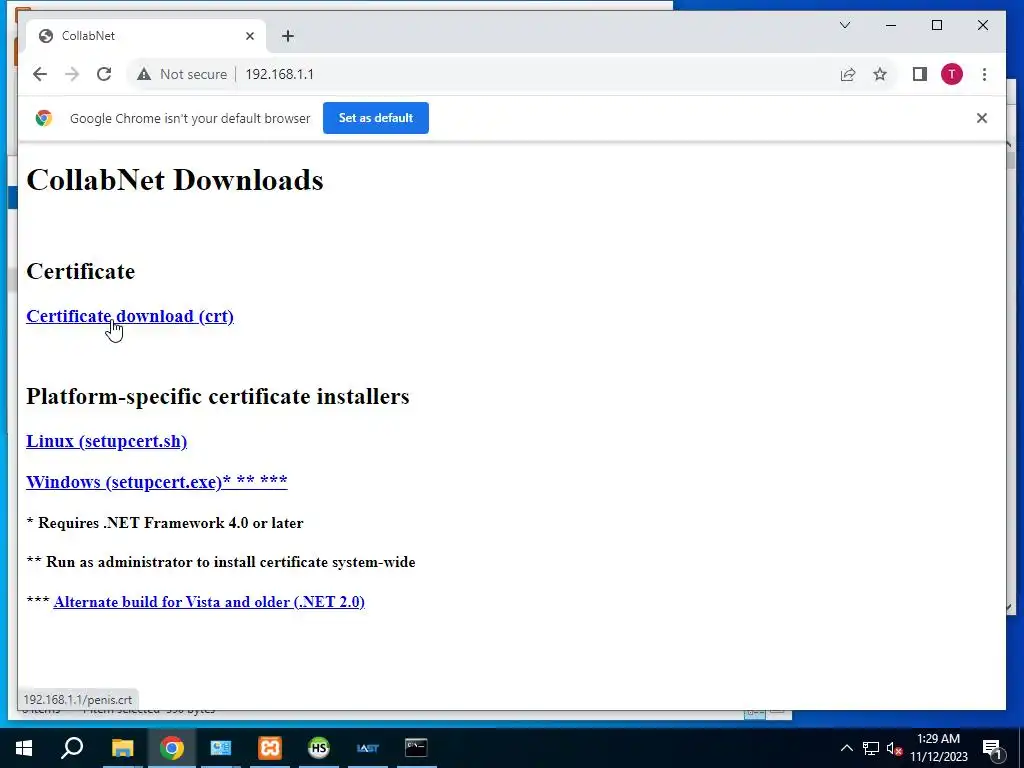Screen dimensions: 1024x768
Task: Open Alternate build for Vista link
Action: pos(209,601)
